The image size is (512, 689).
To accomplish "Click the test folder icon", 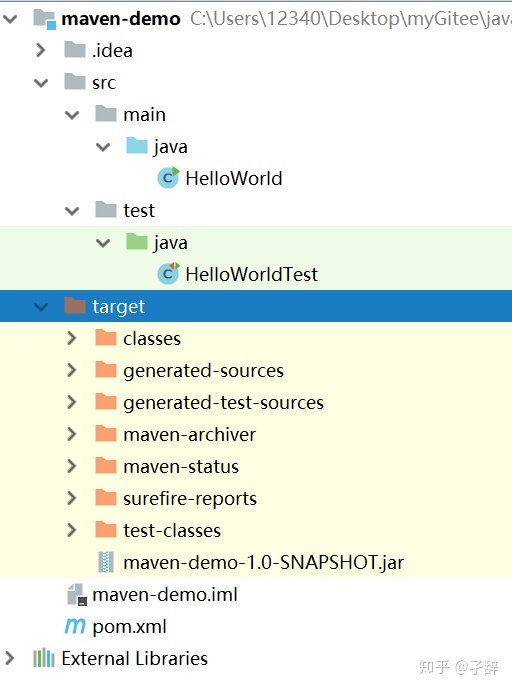I will point(106,210).
